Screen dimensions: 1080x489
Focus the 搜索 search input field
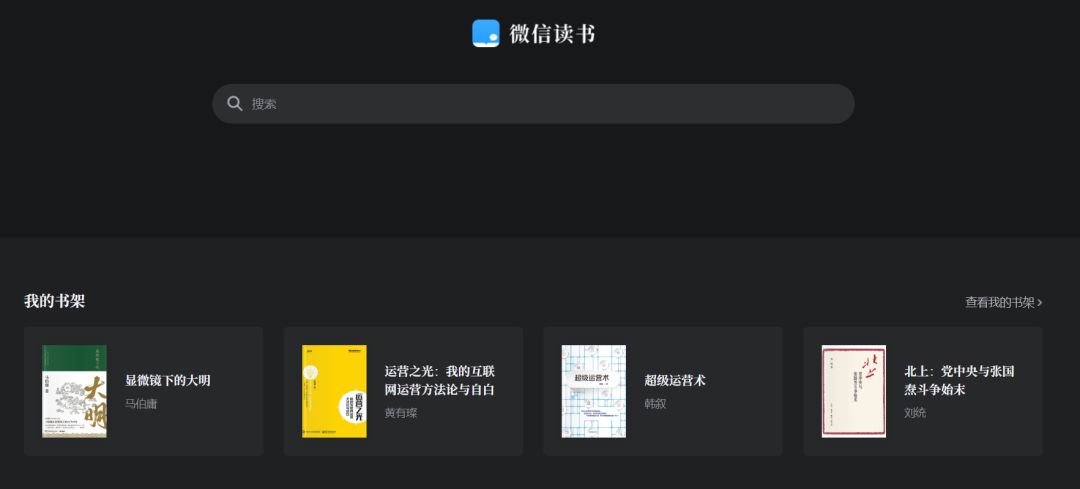(x=533, y=104)
